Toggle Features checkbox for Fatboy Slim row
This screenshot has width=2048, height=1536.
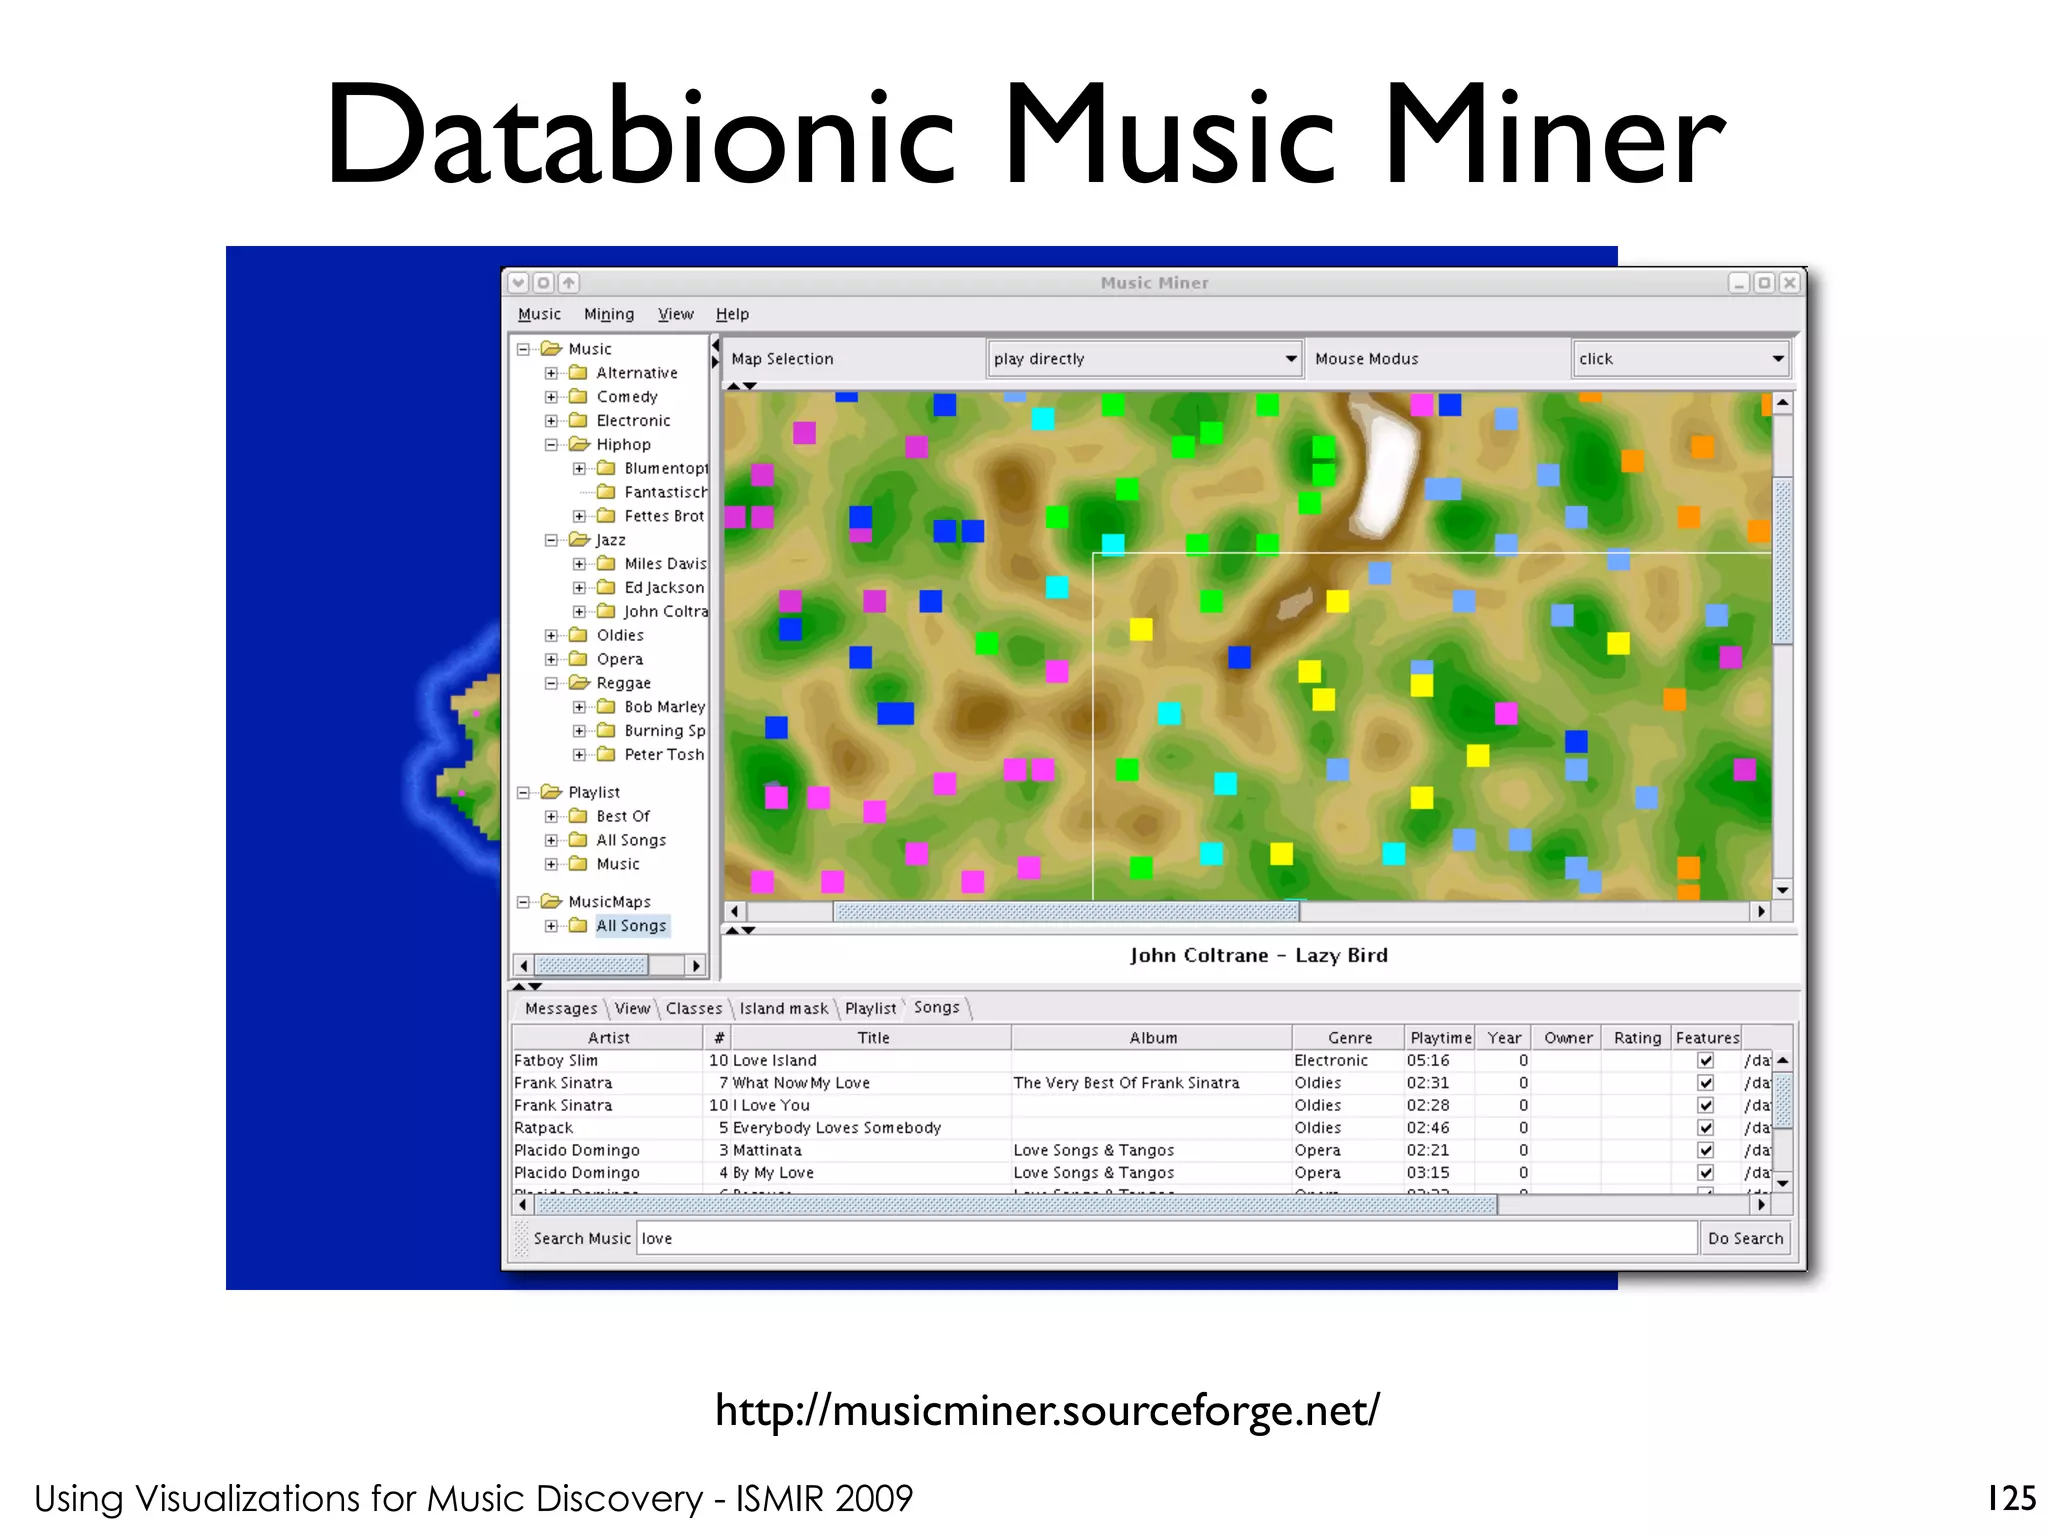1706,1060
